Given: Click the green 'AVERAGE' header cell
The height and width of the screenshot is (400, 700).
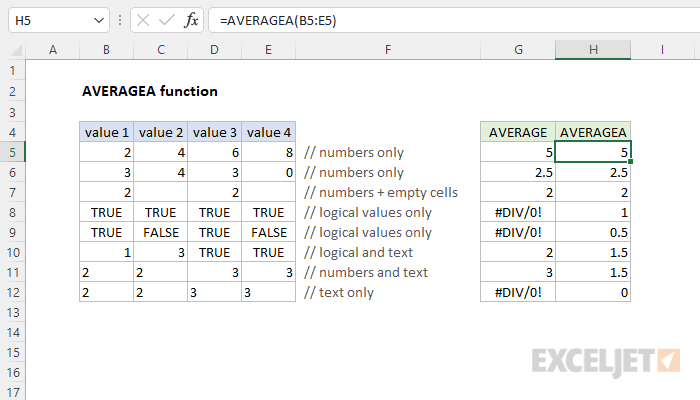Looking at the screenshot, I should [518, 132].
